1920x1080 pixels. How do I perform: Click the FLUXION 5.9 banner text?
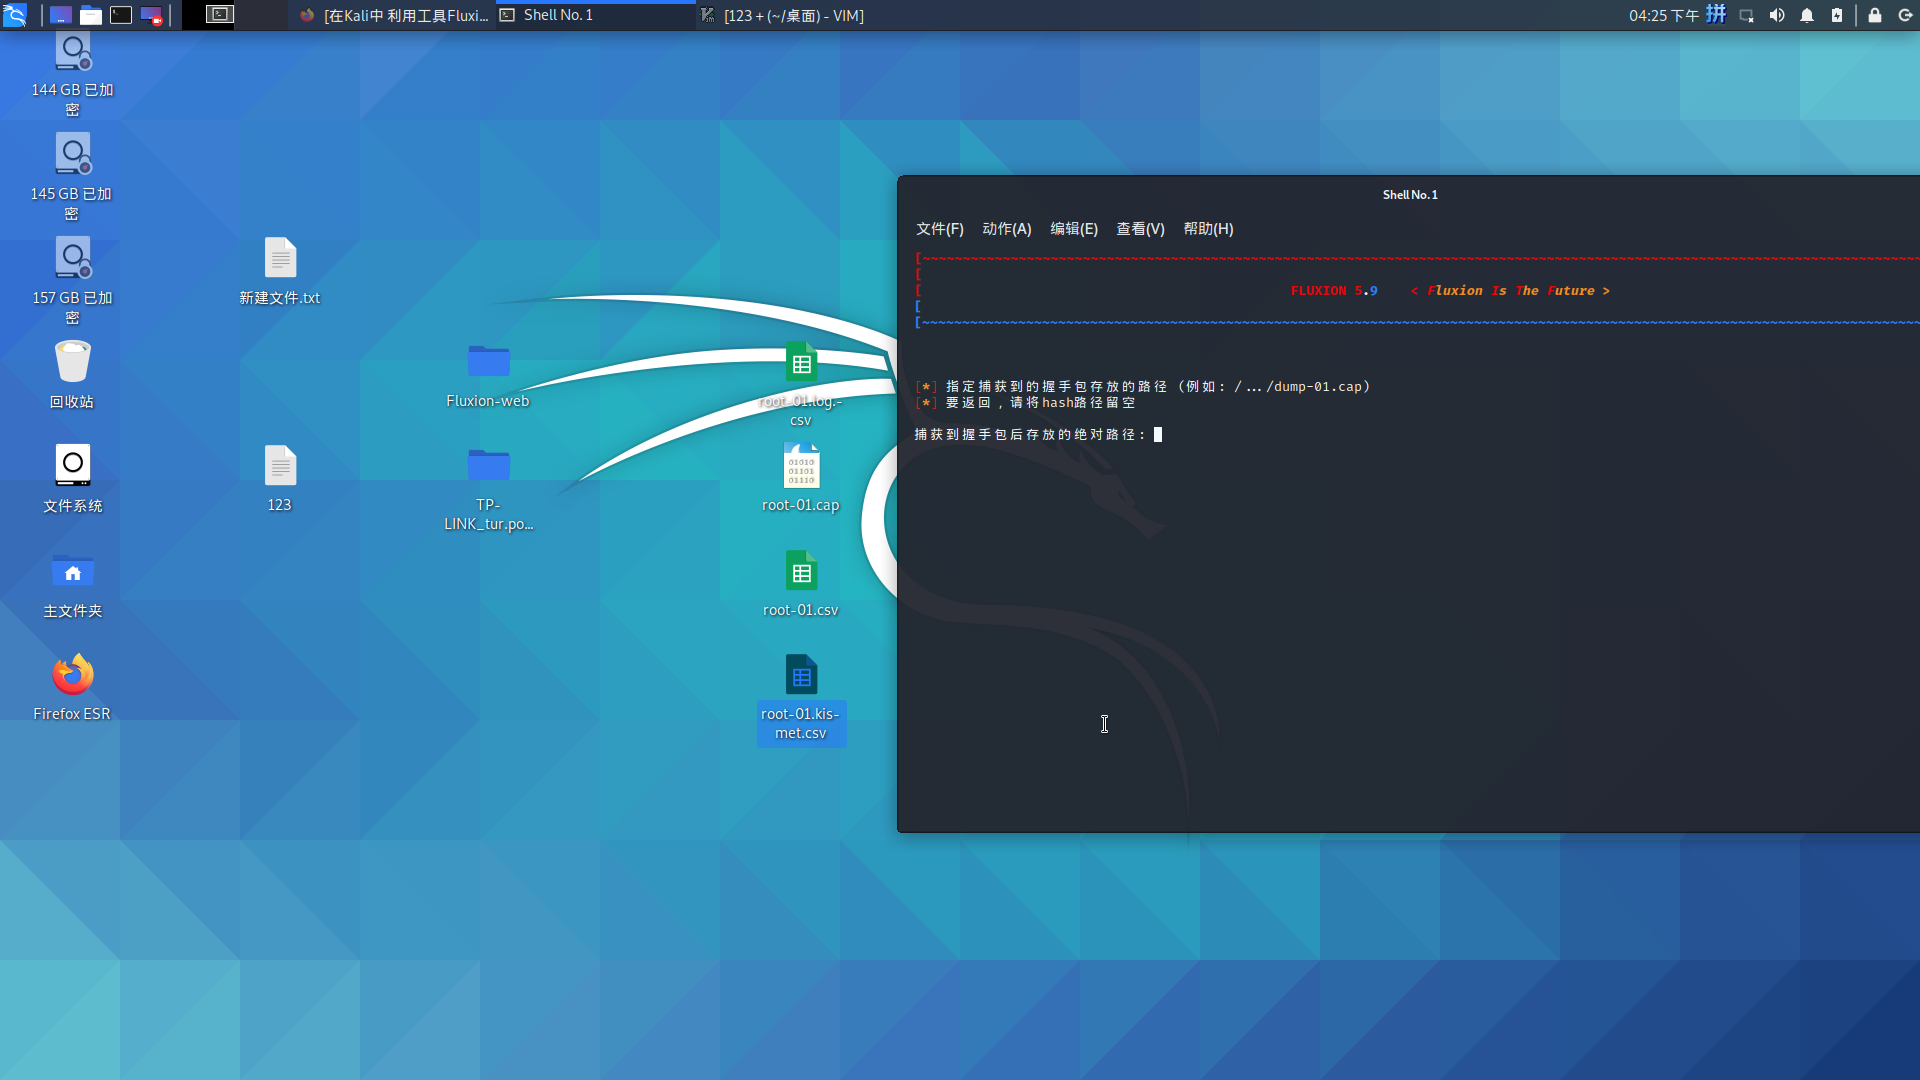point(1334,291)
